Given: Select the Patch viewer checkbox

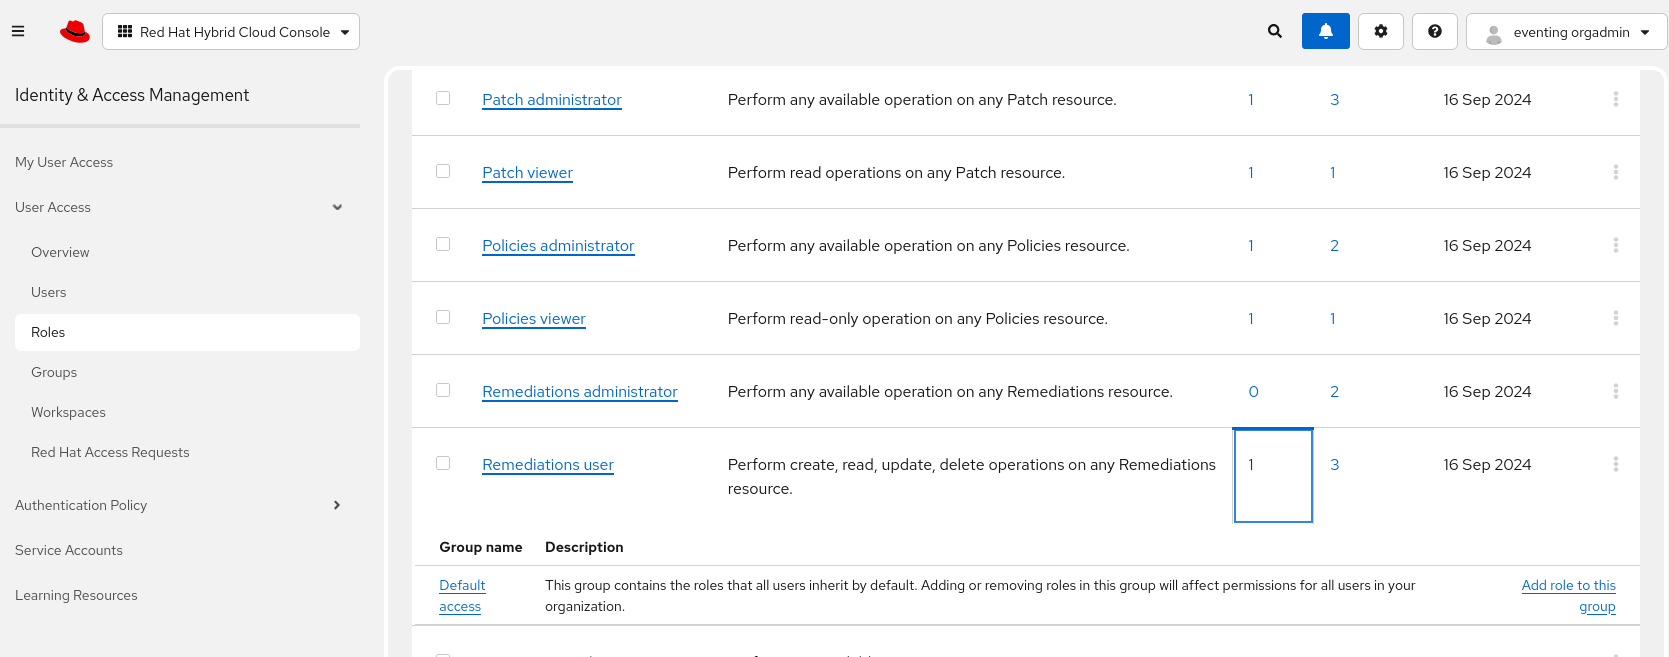Looking at the screenshot, I should (x=443, y=172).
